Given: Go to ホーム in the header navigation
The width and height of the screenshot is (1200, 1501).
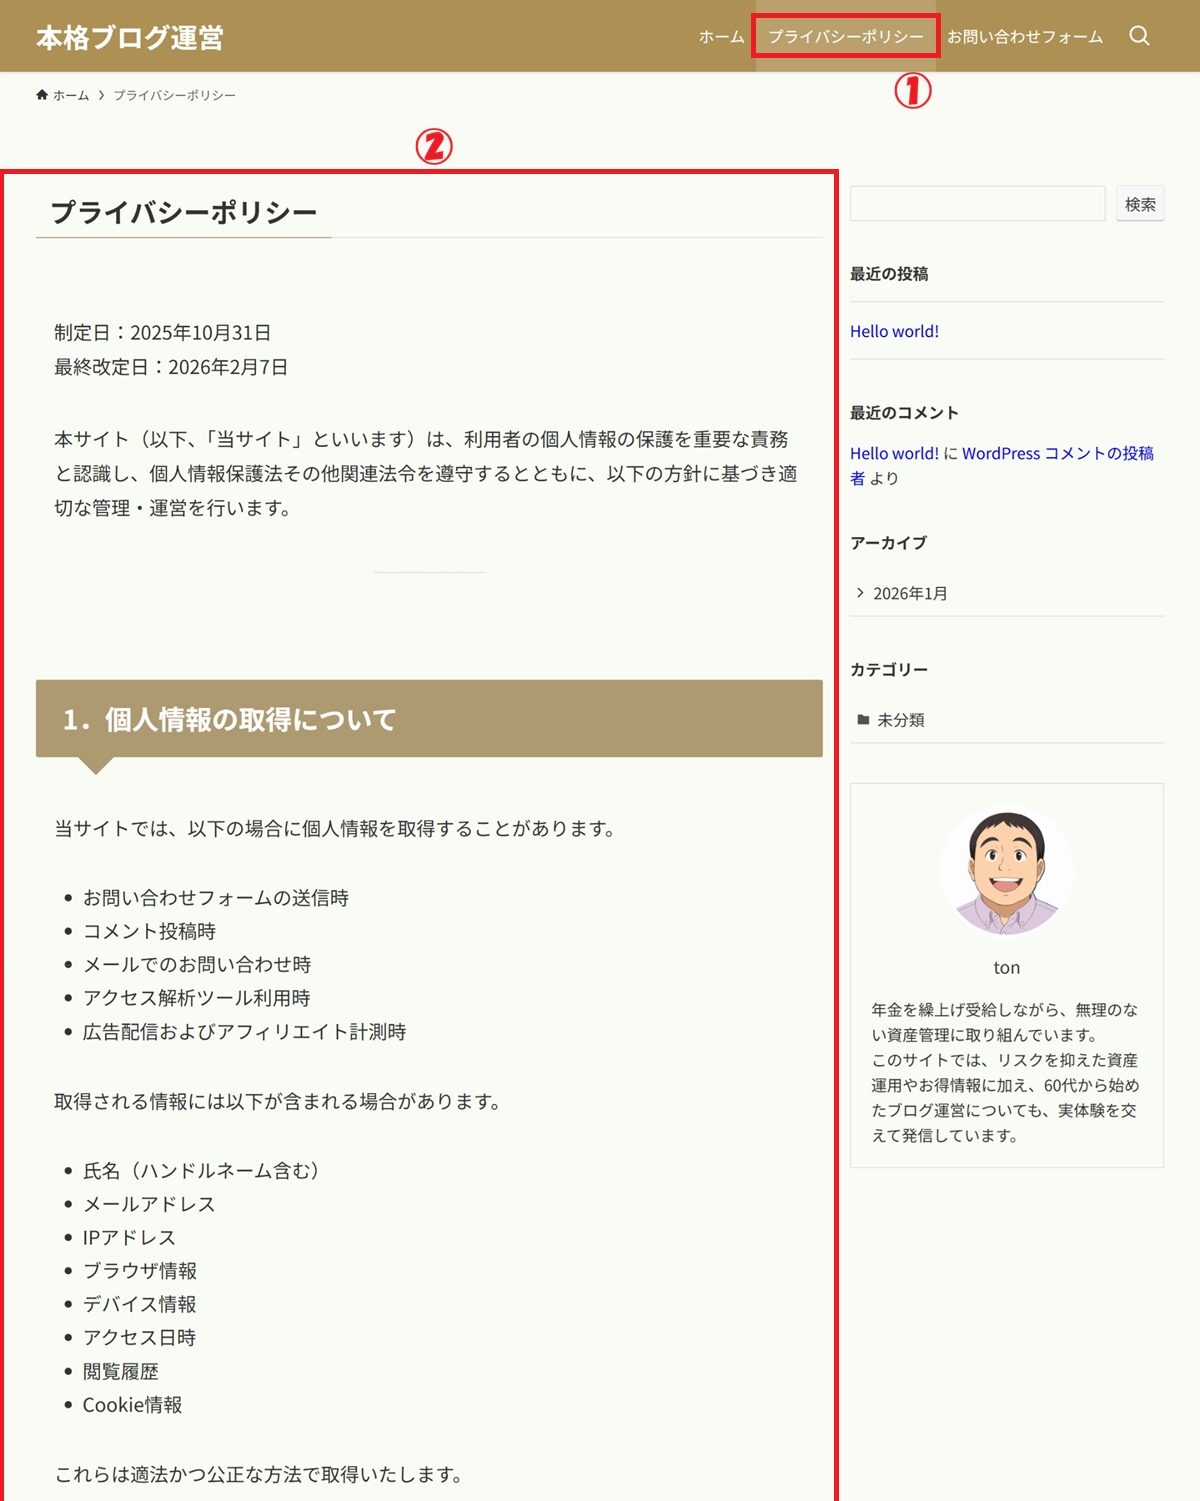Looking at the screenshot, I should pyautogui.click(x=721, y=37).
